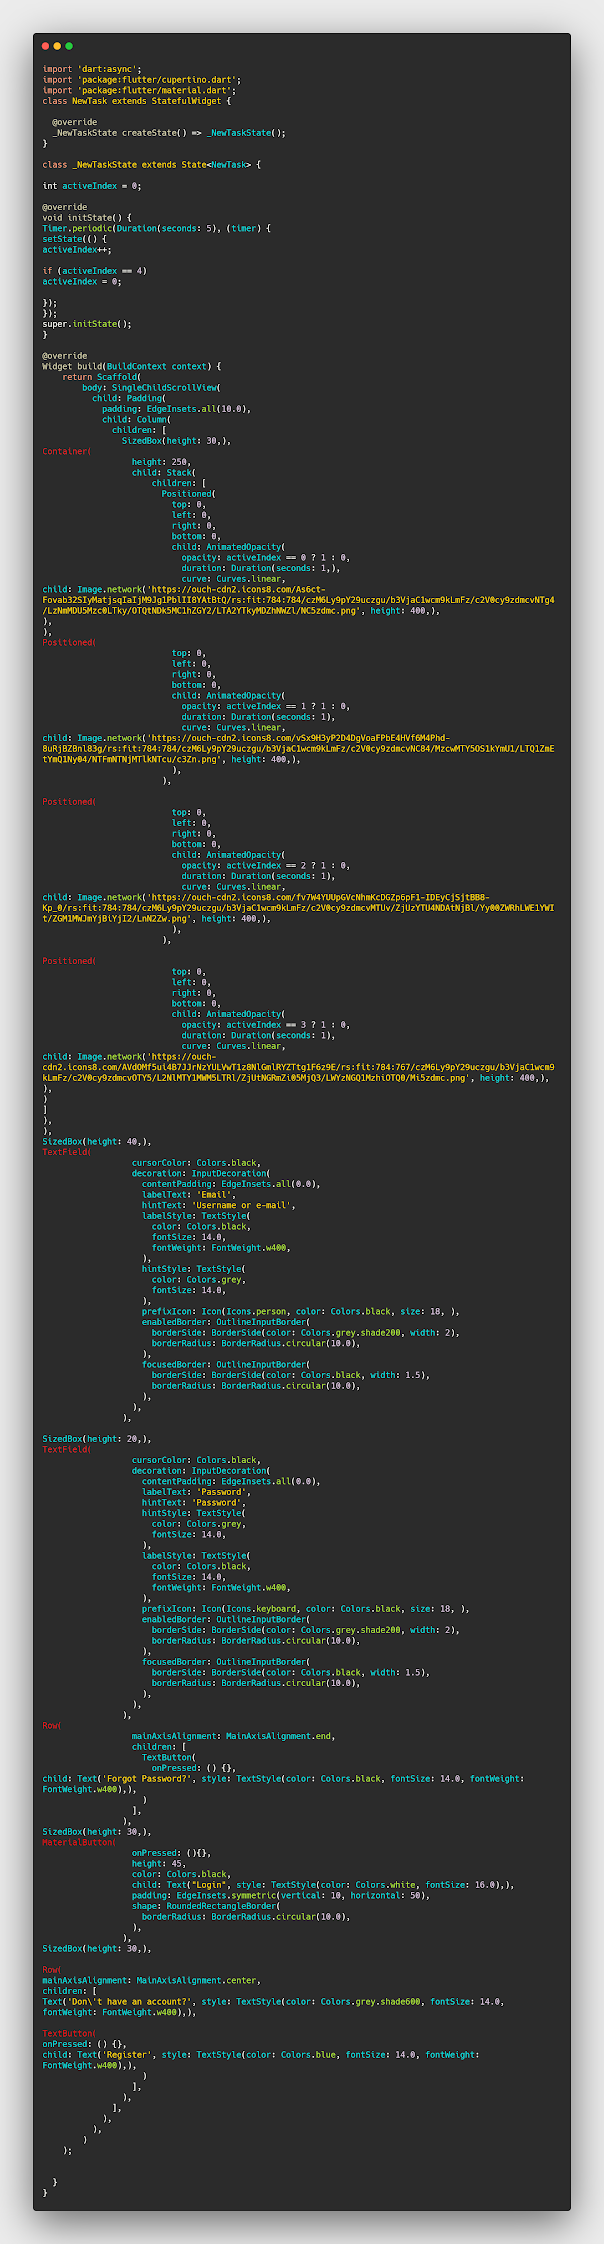
Task: Click the 'if (activeIndex == 4)' statement
Action: pos(95,270)
